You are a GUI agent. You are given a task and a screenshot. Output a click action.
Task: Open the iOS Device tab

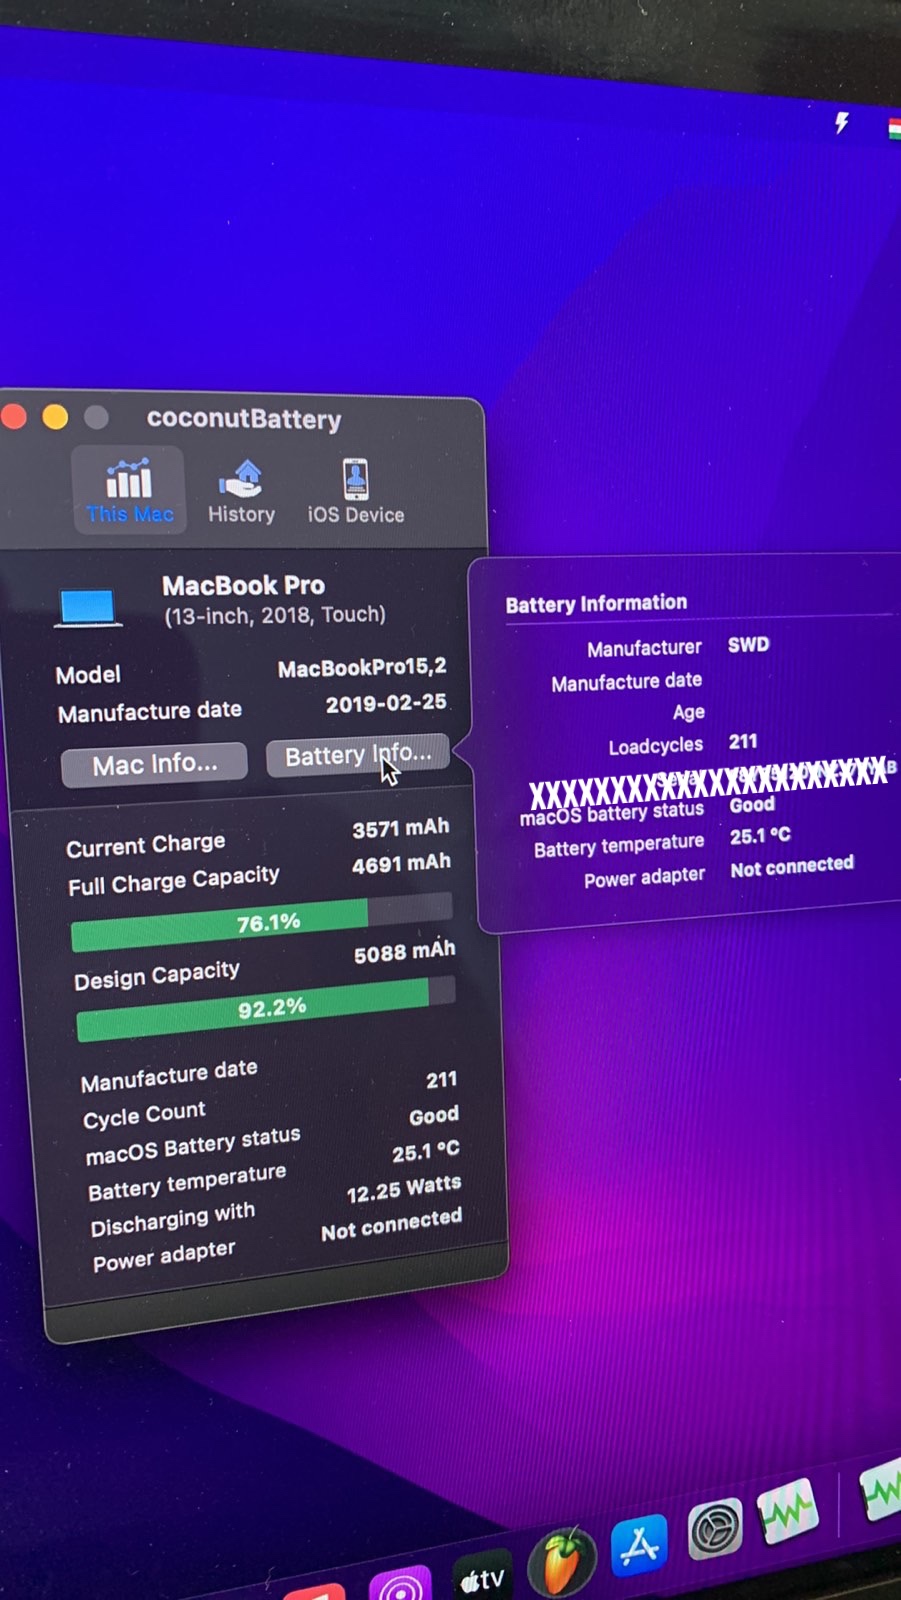pyautogui.click(x=356, y=491)
